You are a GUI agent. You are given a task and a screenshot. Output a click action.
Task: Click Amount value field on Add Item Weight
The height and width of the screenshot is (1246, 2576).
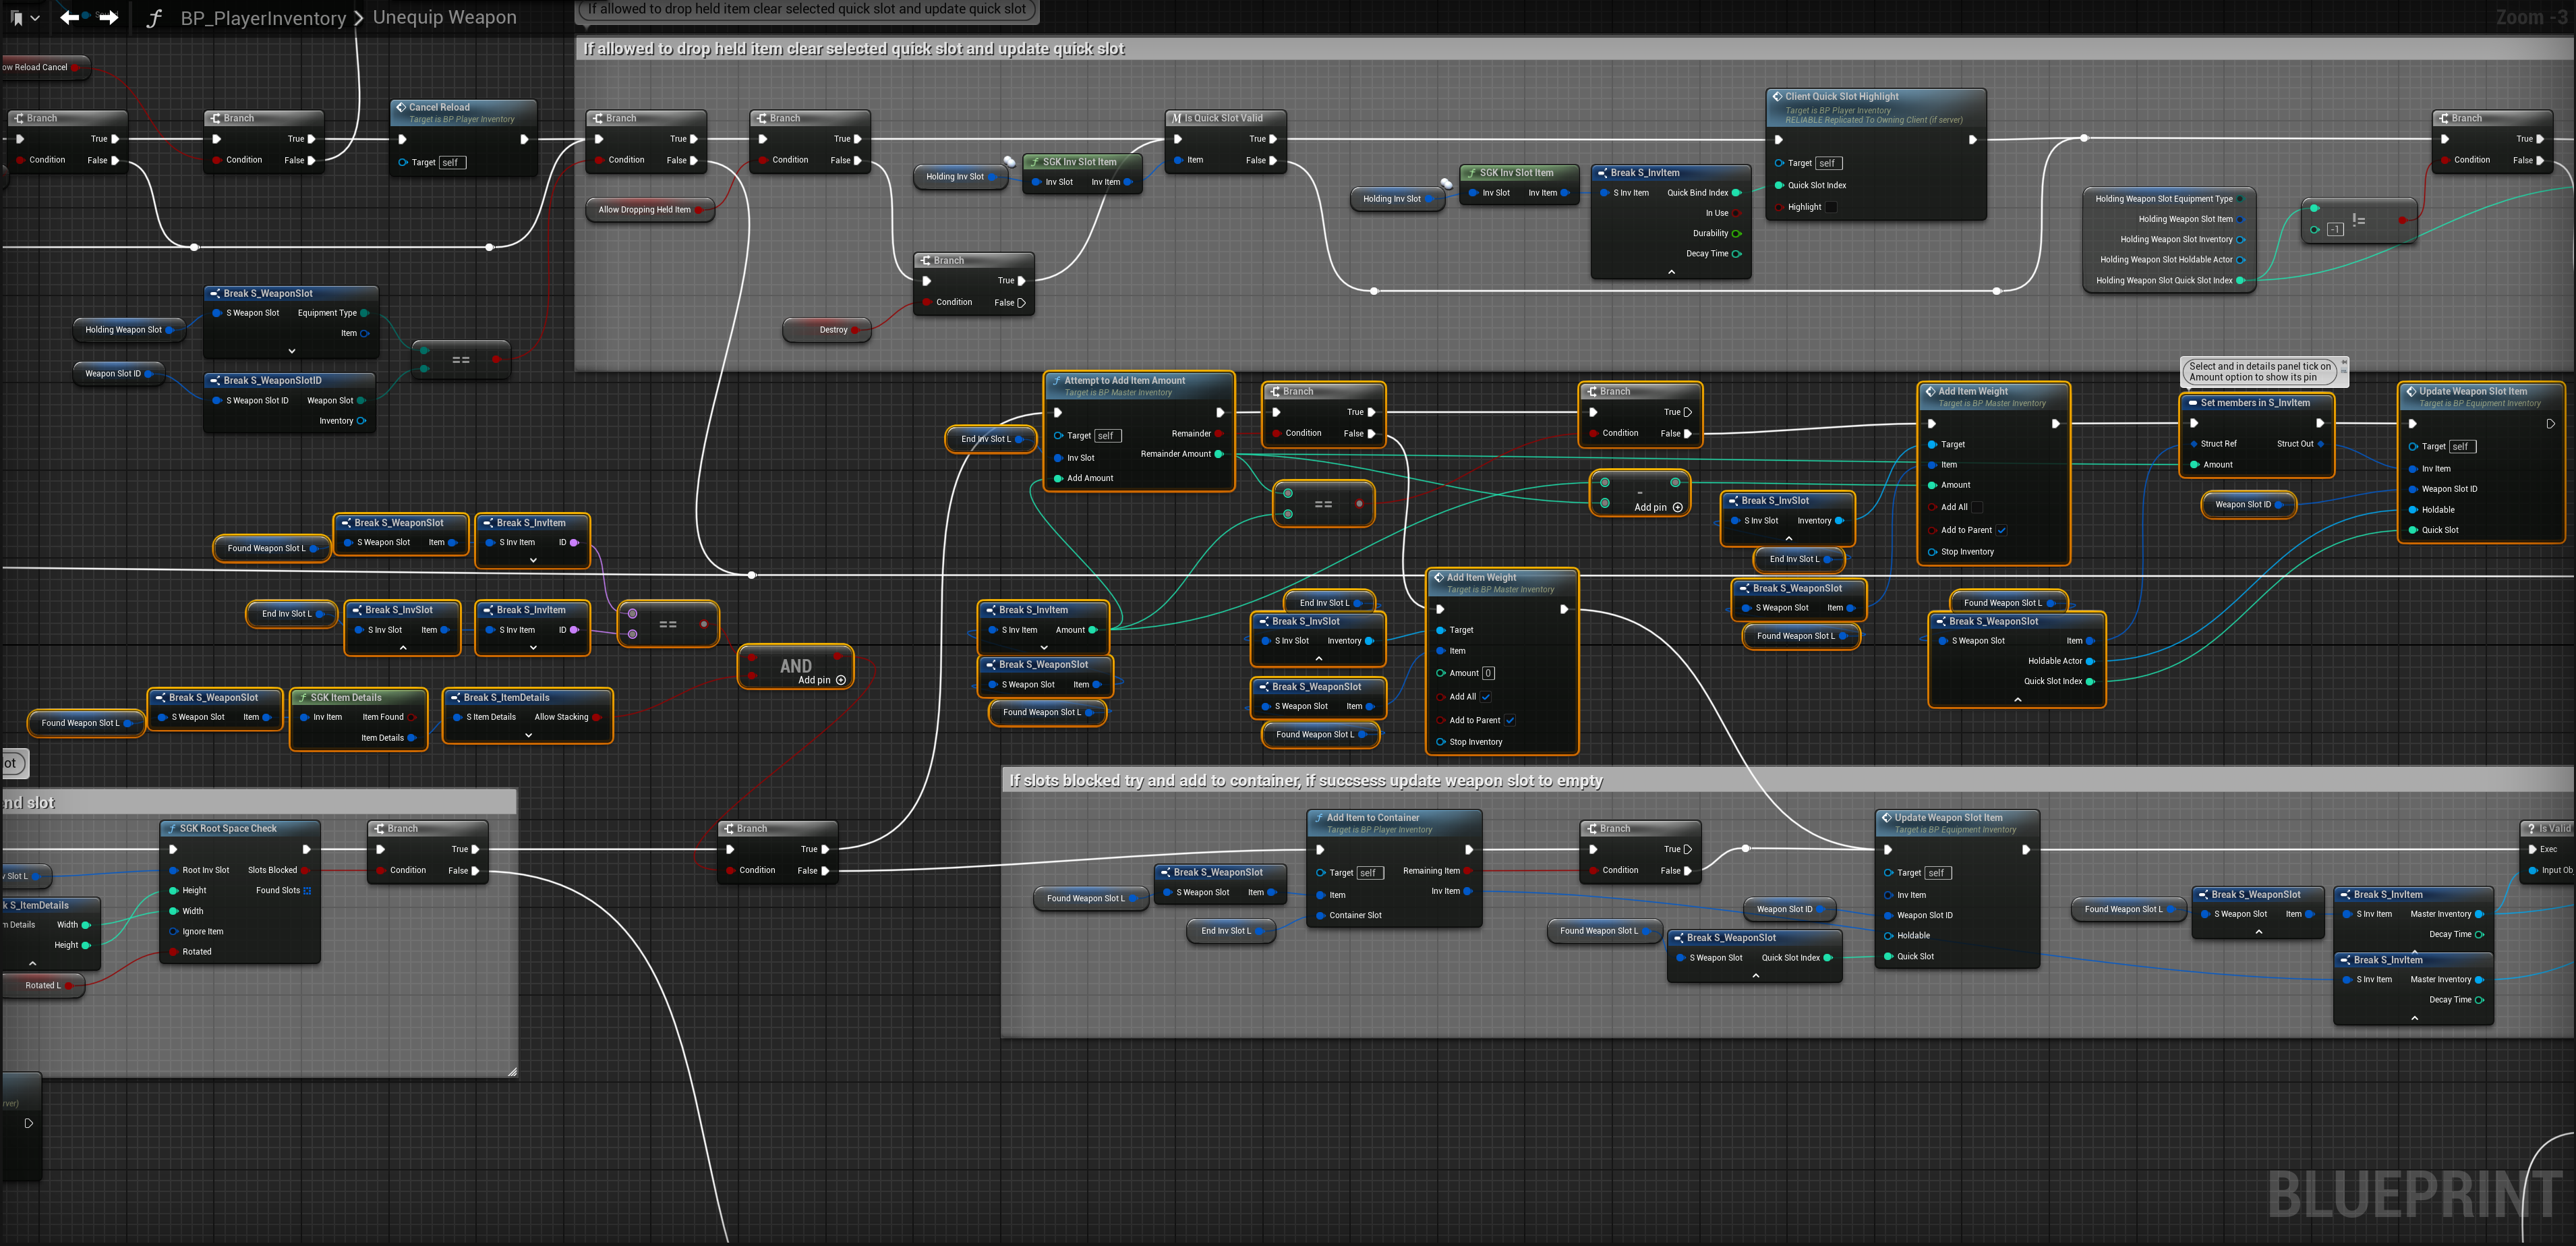click(1488, 673)
